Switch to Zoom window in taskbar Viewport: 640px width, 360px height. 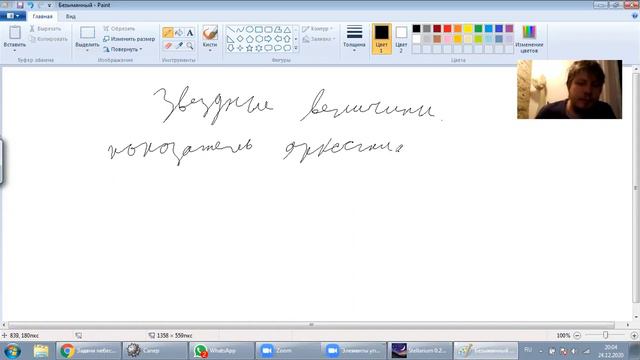tap(288, 351)
